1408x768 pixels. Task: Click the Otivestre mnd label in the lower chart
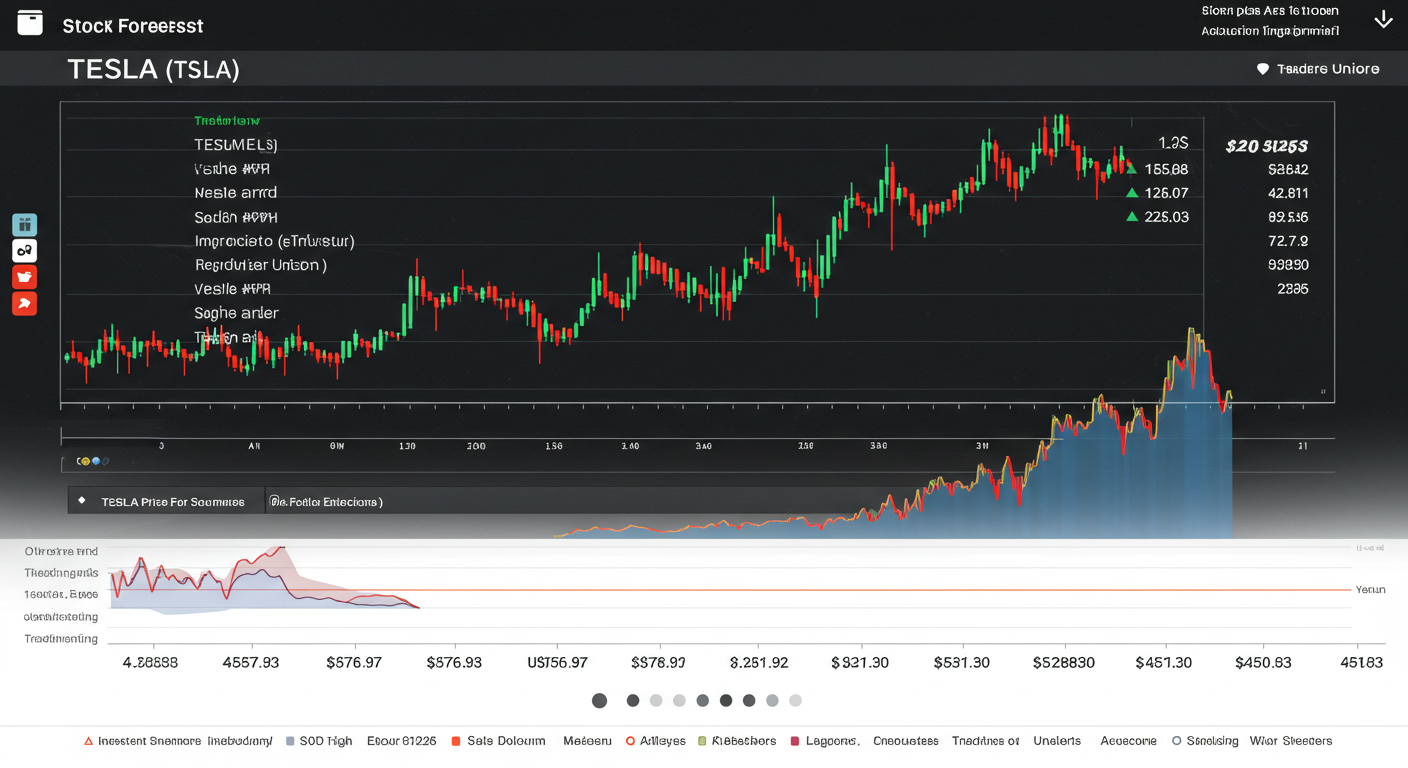(61, 551)
